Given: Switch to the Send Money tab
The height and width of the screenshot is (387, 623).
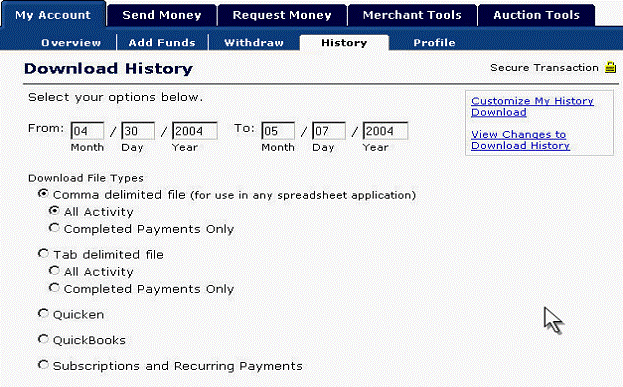Looking at the screenshot, I should click(162, 15).
